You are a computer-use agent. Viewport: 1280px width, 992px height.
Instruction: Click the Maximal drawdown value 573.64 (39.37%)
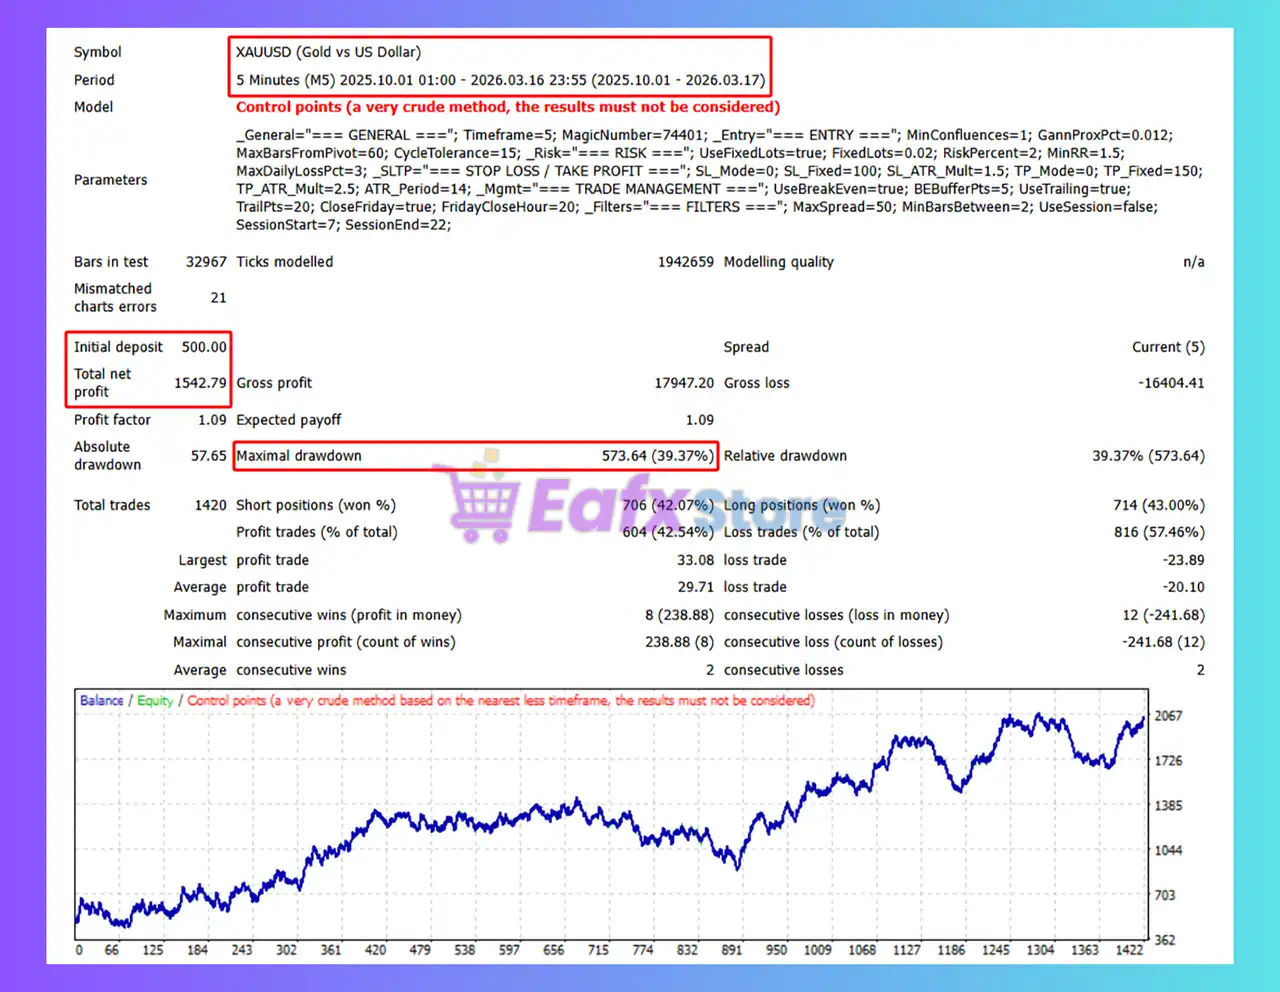pos(657,456)
